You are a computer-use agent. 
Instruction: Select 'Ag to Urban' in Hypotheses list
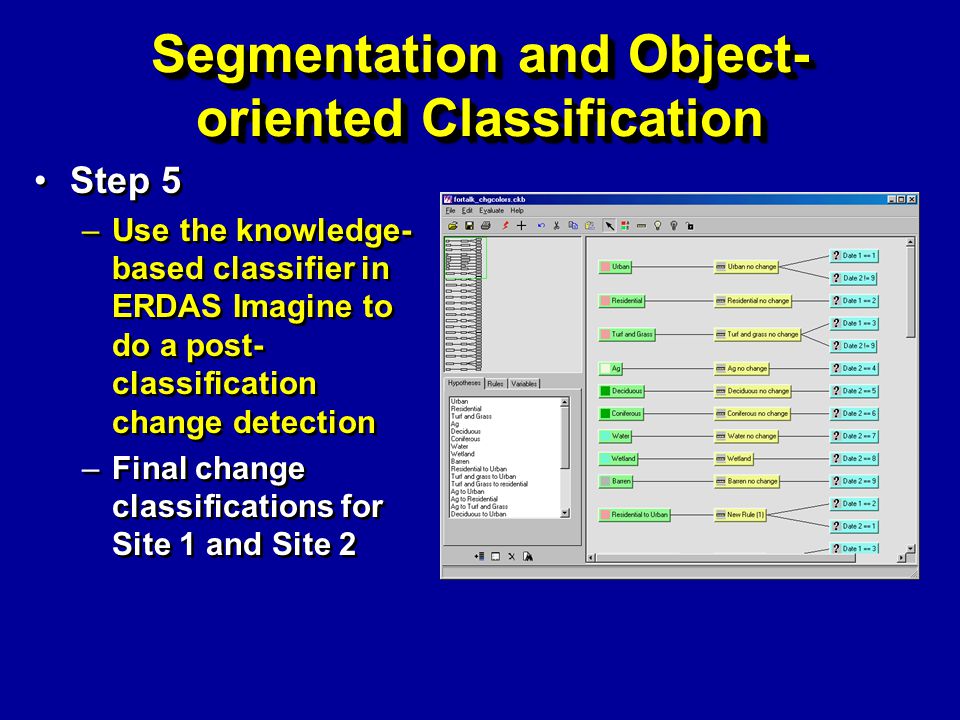[468, 492]
